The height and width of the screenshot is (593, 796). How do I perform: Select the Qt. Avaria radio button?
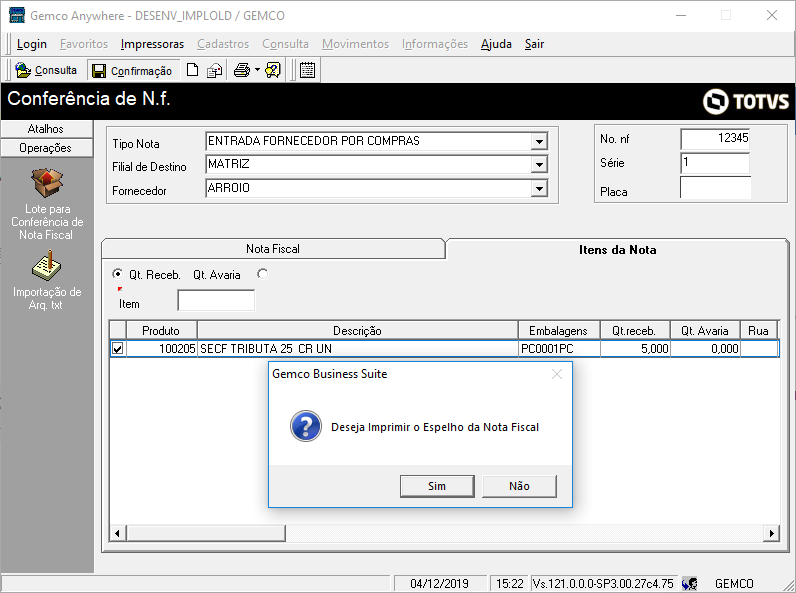click(x=262, y=274)
